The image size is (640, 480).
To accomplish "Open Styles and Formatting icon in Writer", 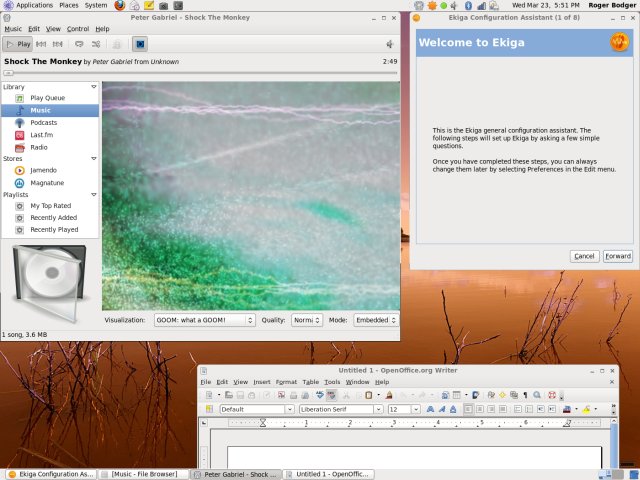I will click(209, 409).
